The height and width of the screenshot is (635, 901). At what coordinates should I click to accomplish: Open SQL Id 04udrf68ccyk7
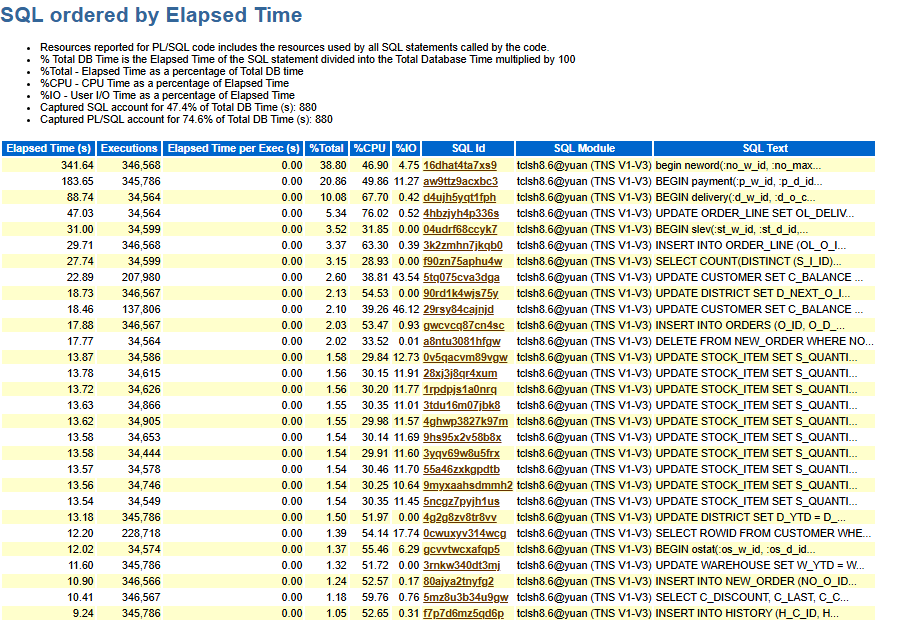coord(477,226)
